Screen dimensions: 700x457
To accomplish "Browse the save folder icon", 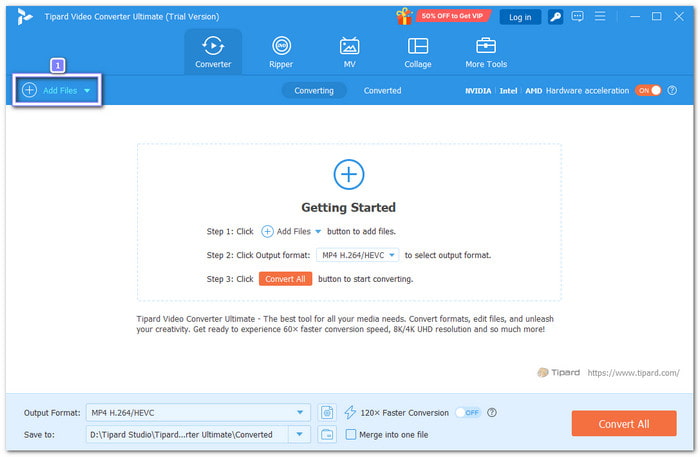I will click(x=327, y=434).
